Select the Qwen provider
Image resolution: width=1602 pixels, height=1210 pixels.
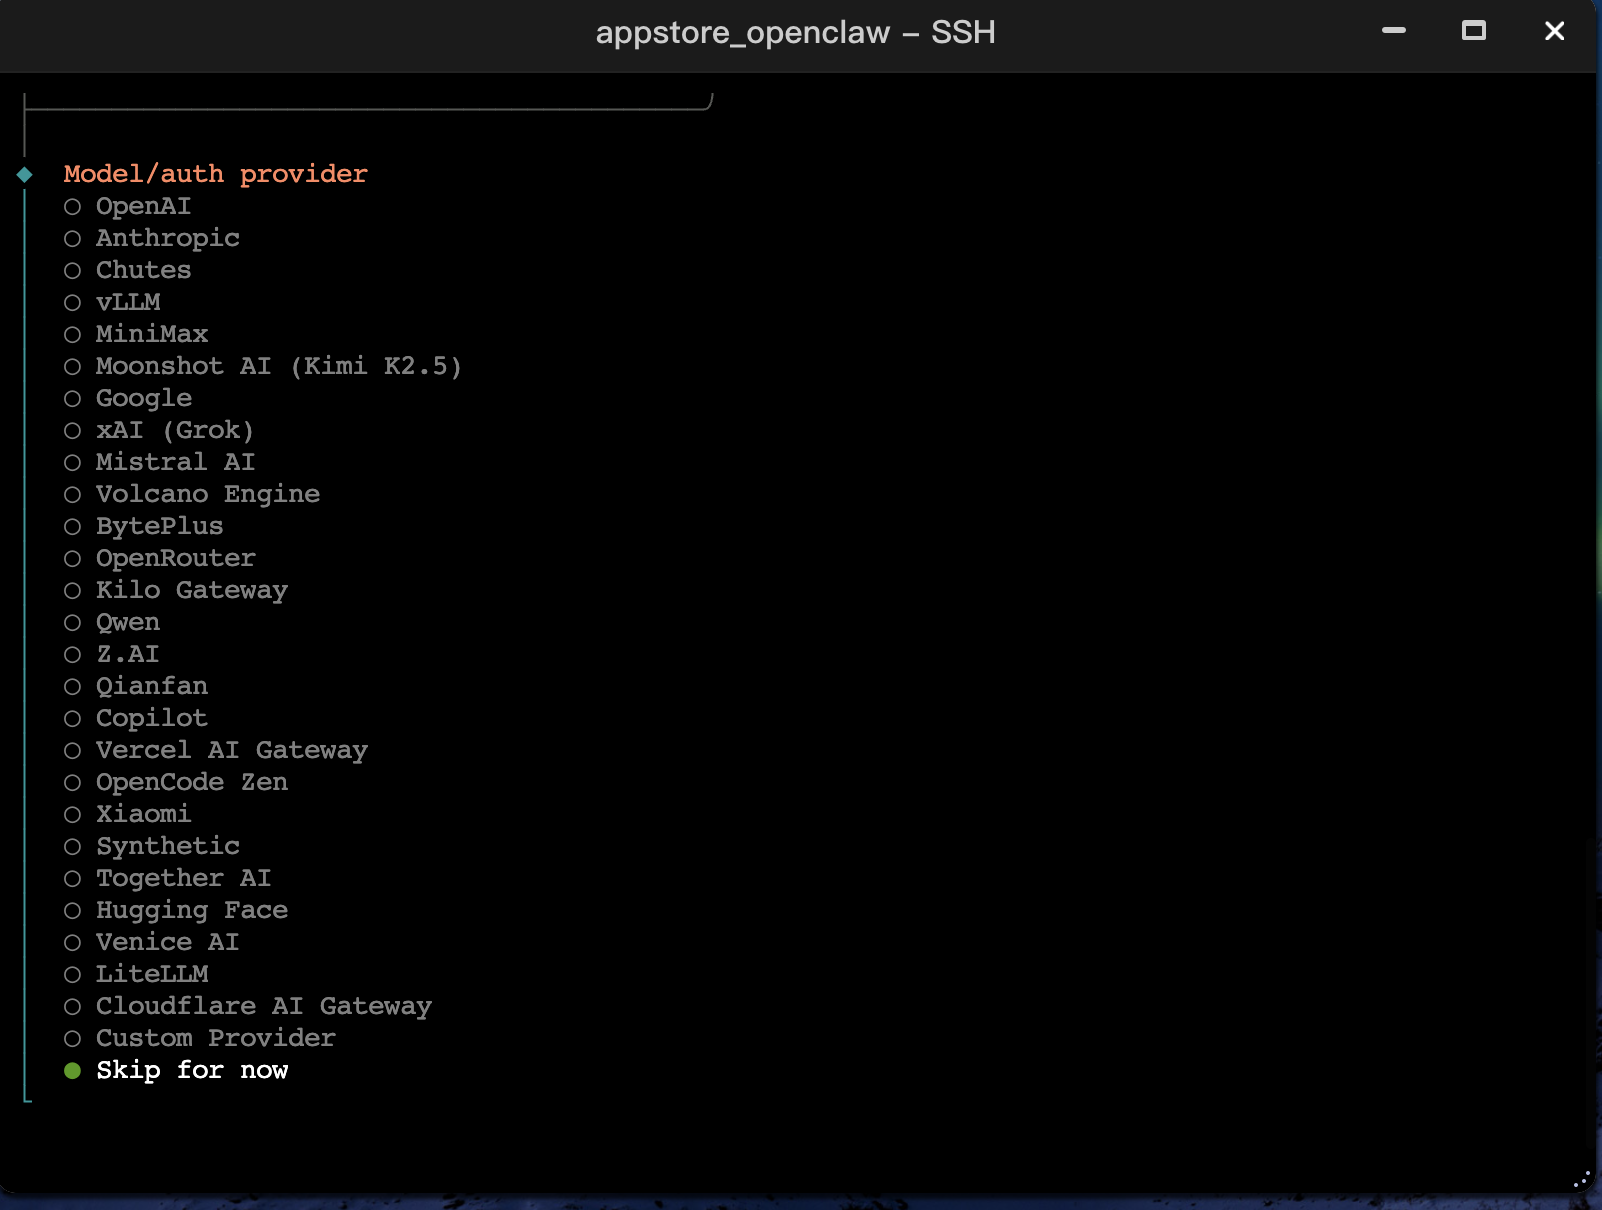[127, 622]
